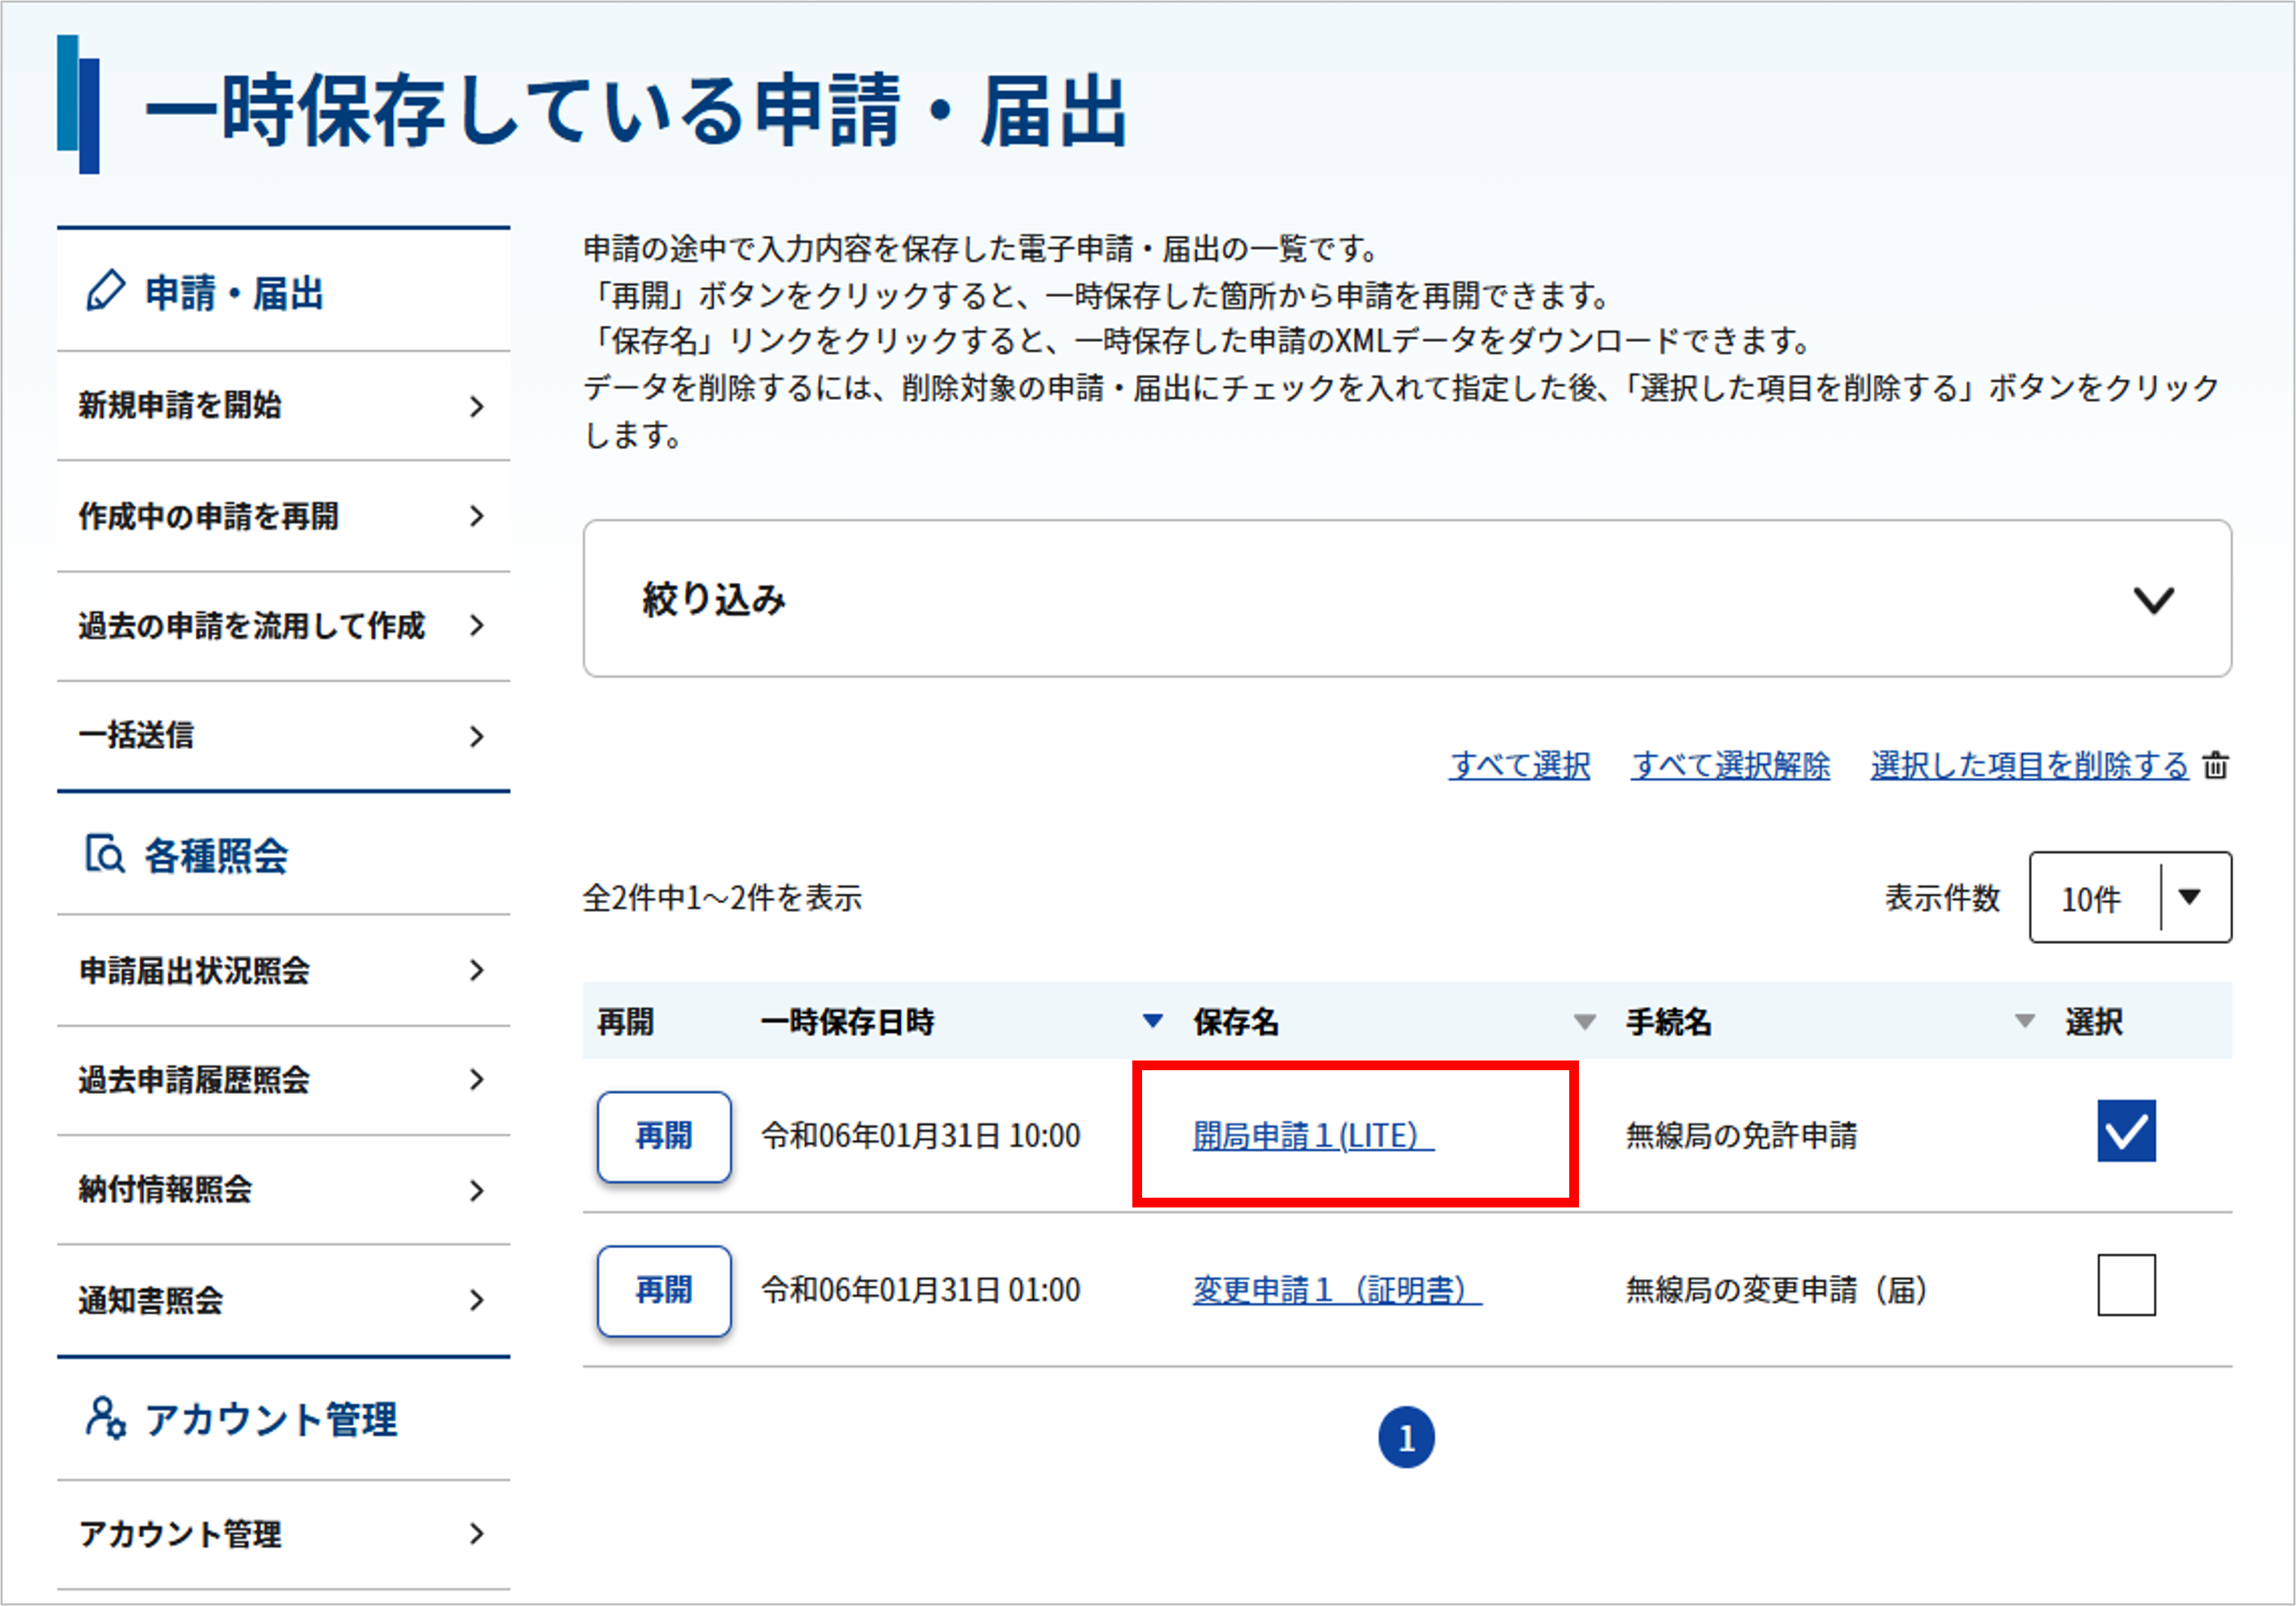The width and height of the screenshot is (2296, 1606).
Task: Click the すべて選択解除 link
Action: (x=1730, y=765)
